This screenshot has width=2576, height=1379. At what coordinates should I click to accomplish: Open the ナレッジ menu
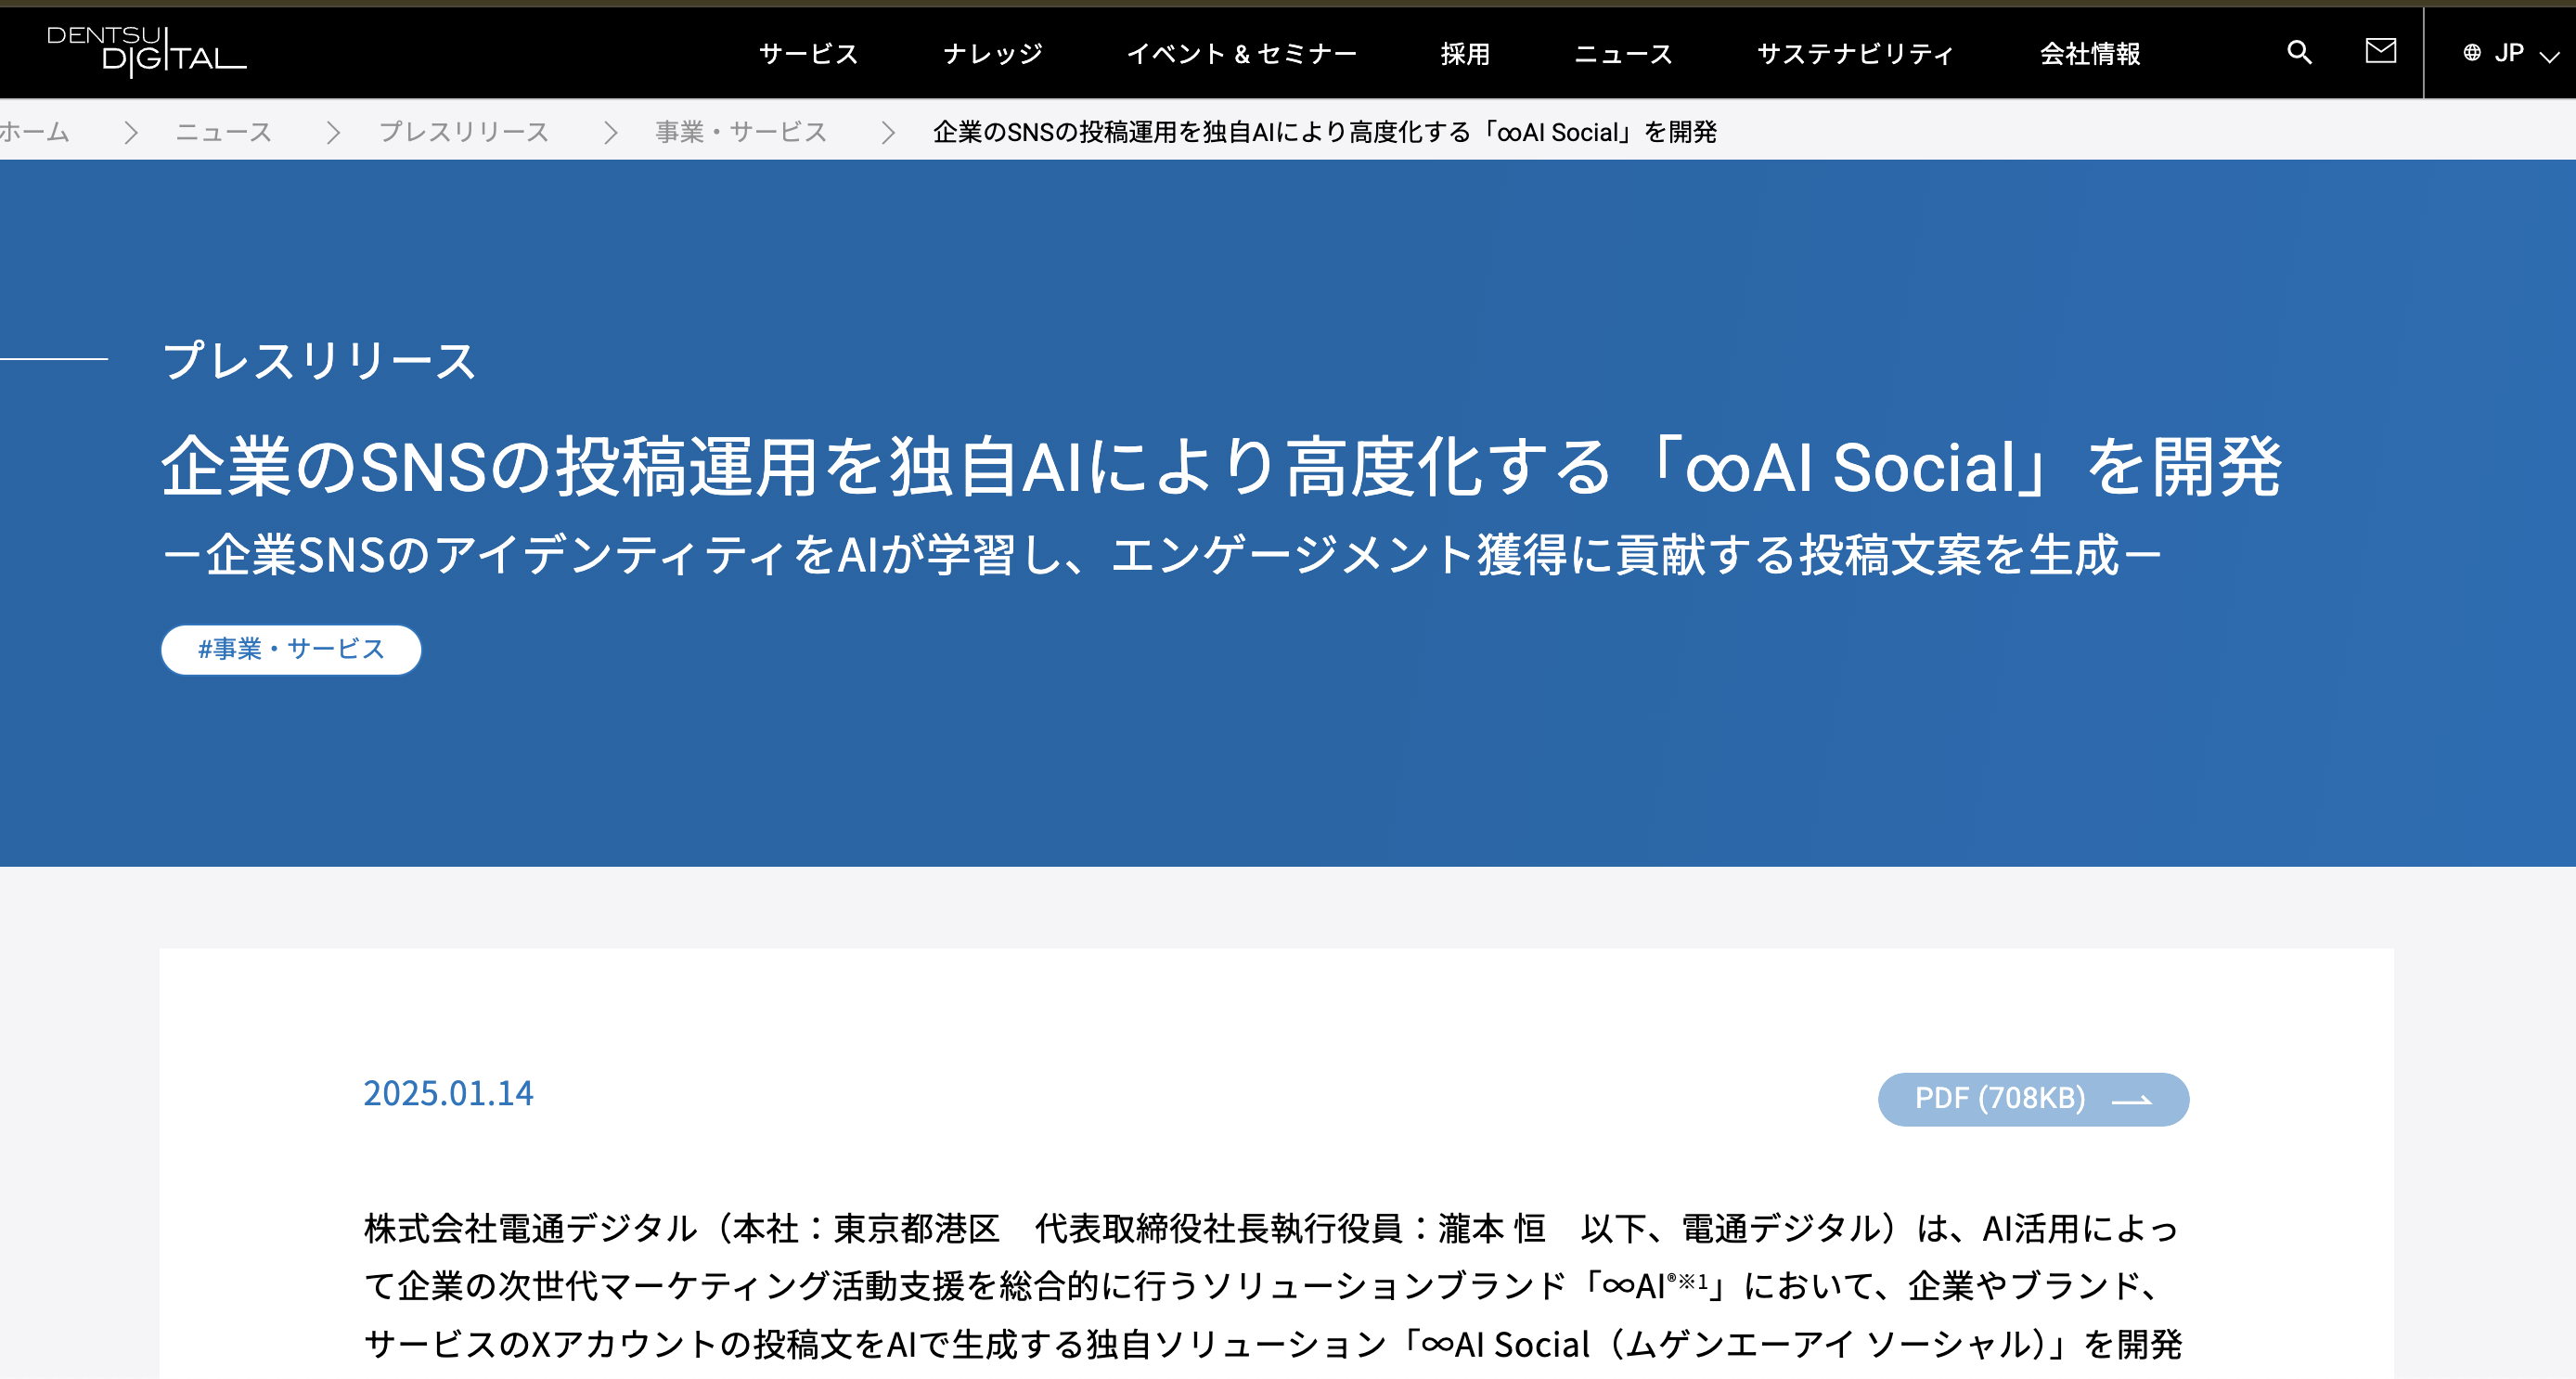992,54
